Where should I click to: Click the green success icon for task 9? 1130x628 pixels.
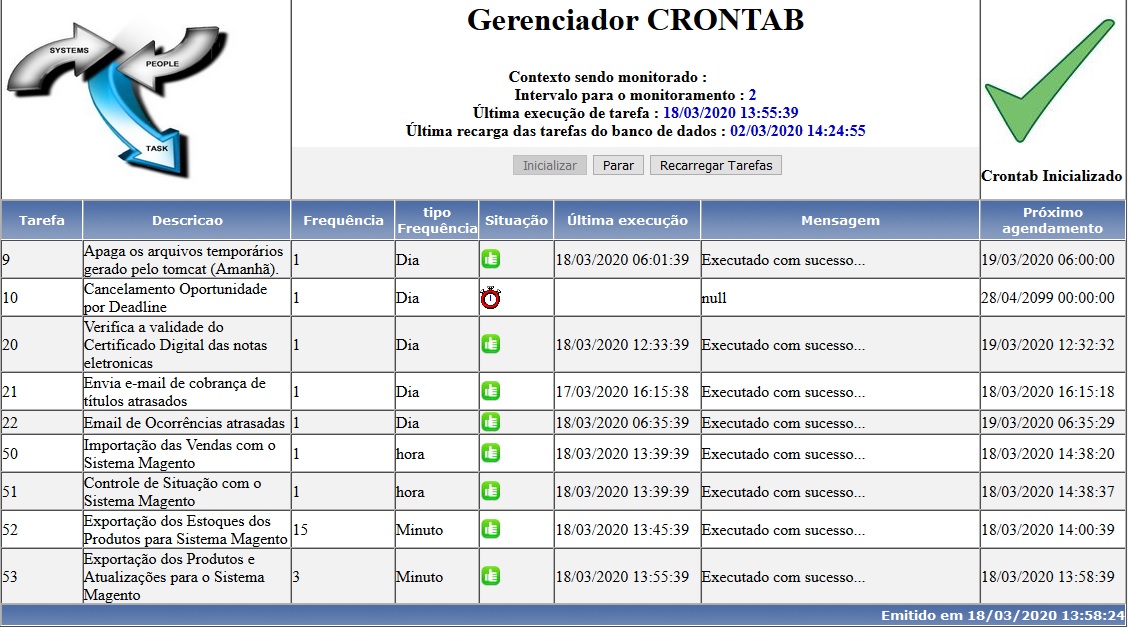point(491,258)
